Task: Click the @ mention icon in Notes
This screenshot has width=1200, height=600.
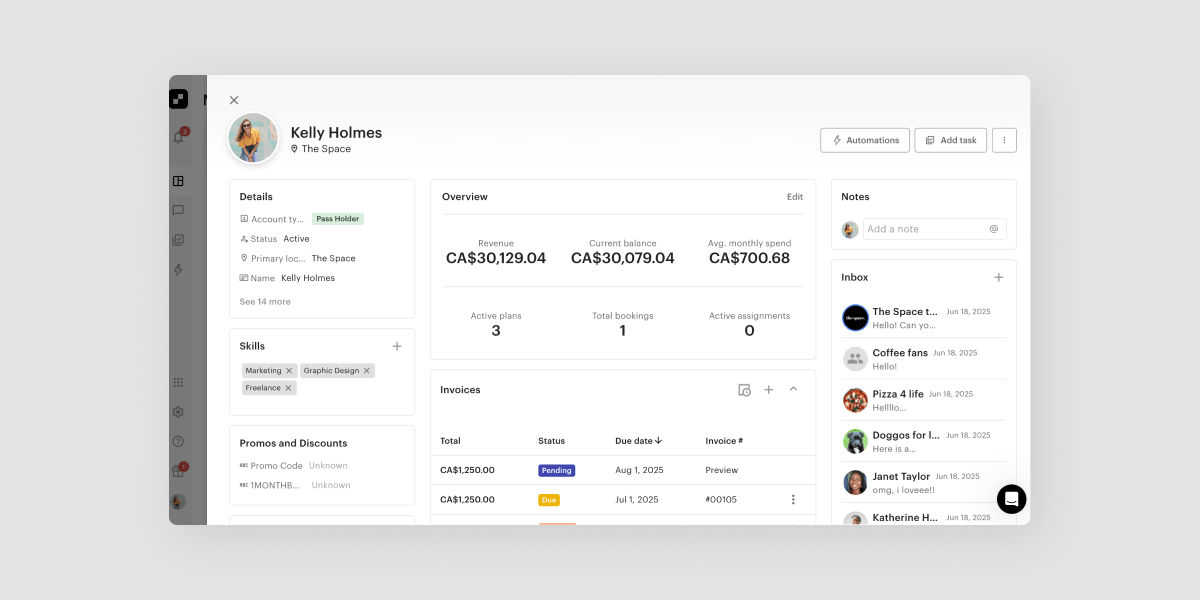Action: tap(994, 229)
